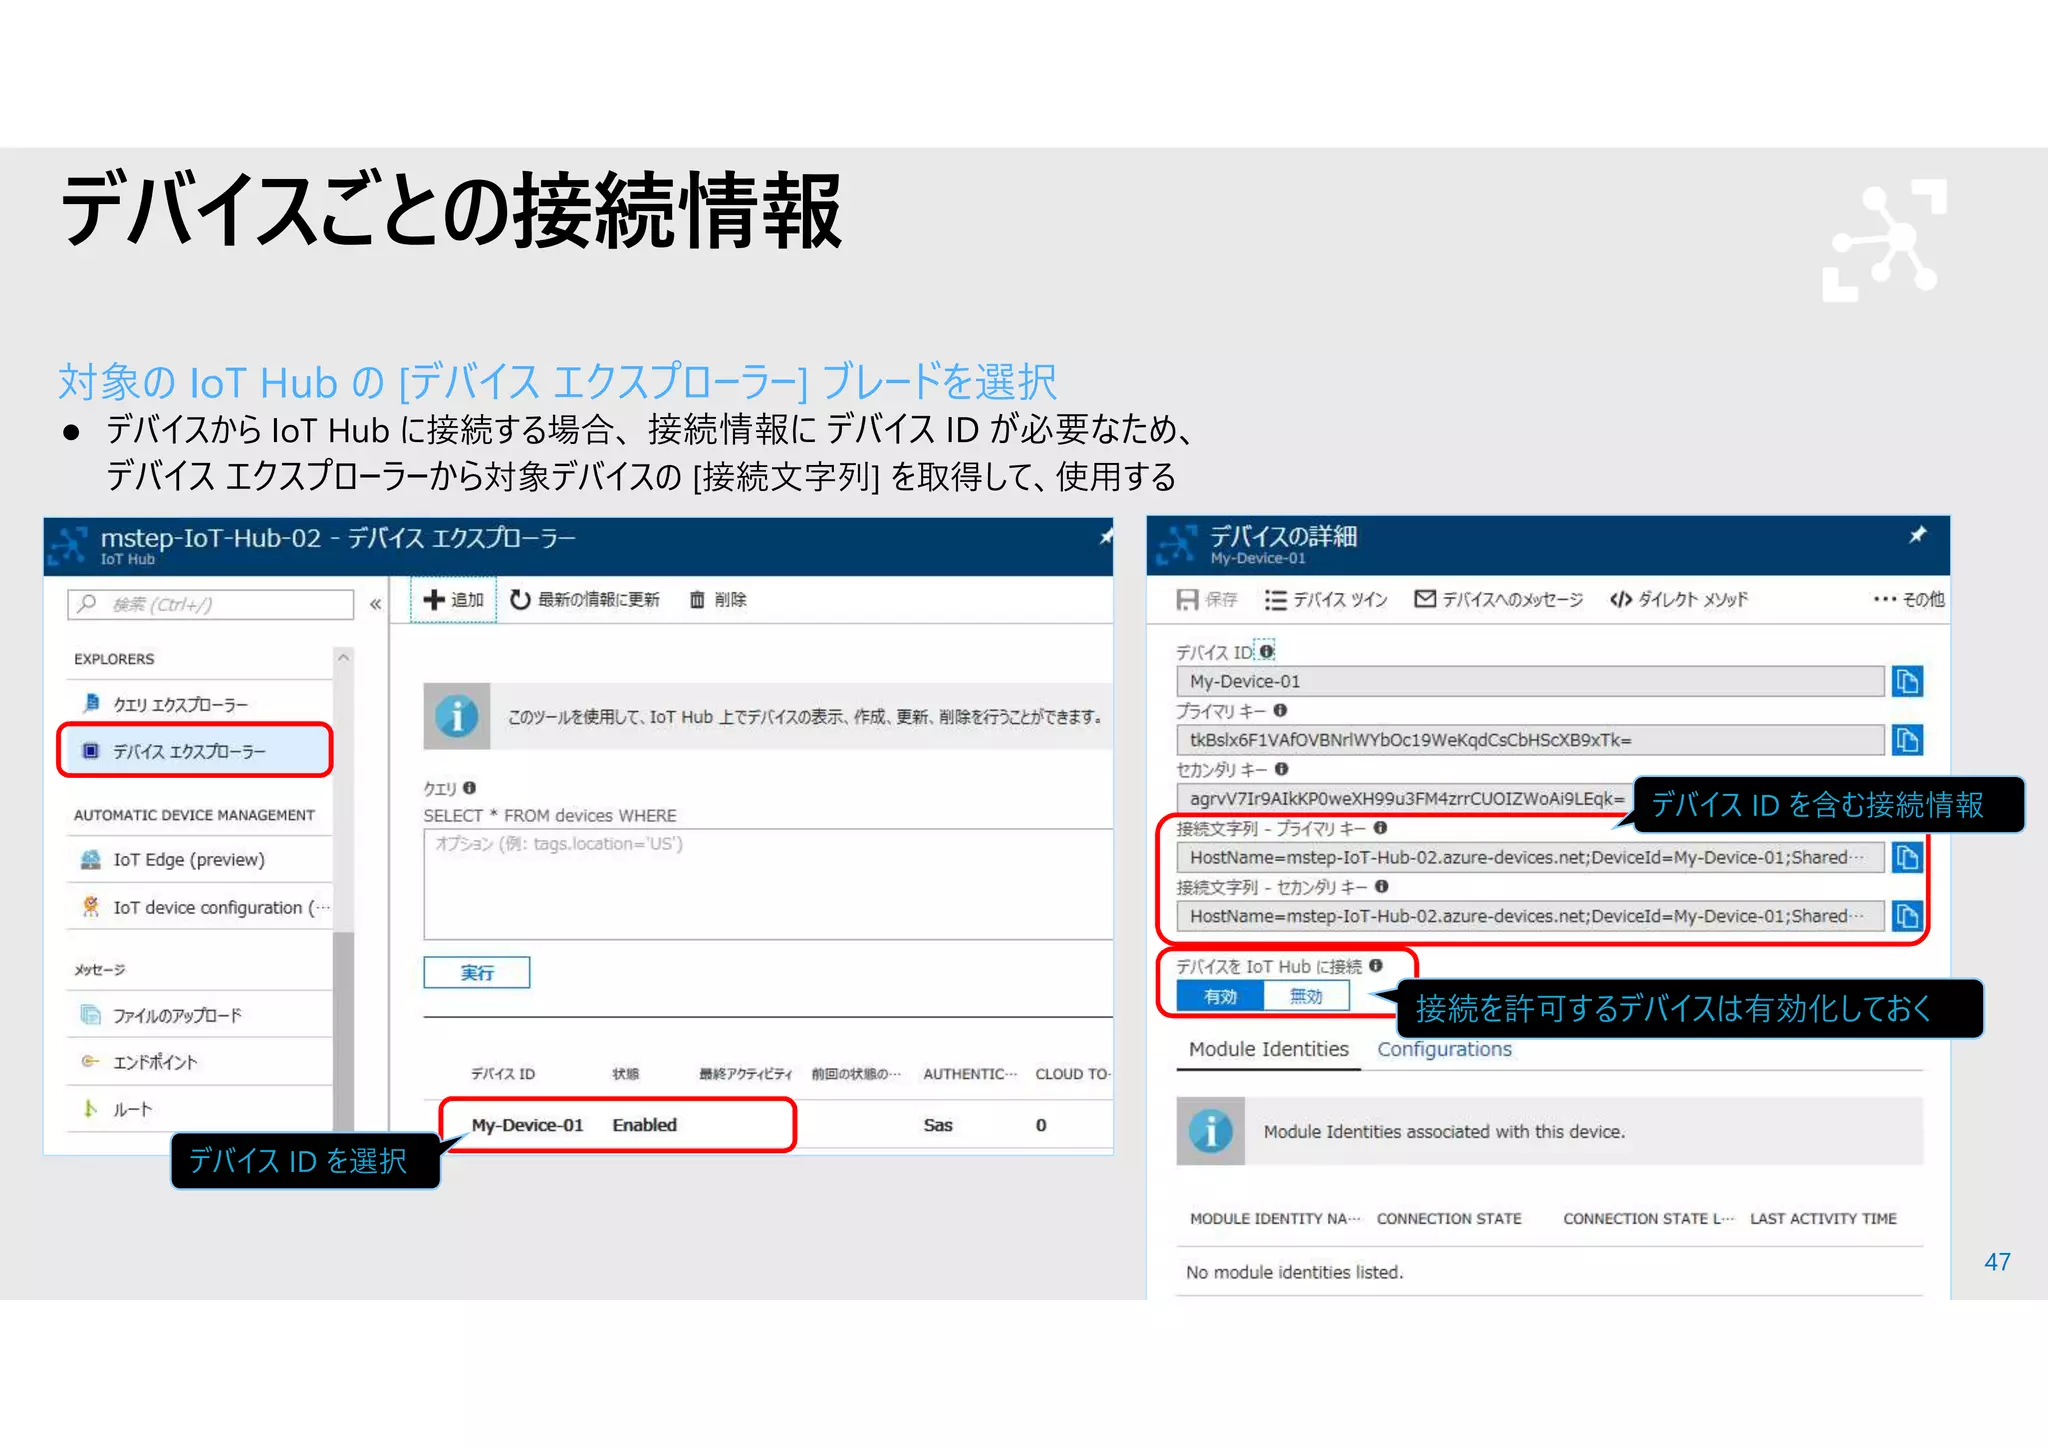2048x1448 pixels.
Task: Click primary connection string field
Action: [x=1530, y=857]
